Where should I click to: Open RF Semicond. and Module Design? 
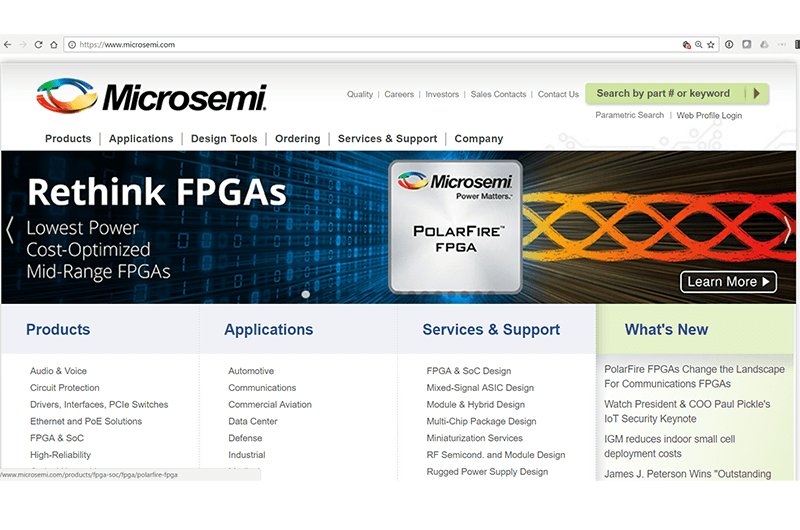[496, 455]
